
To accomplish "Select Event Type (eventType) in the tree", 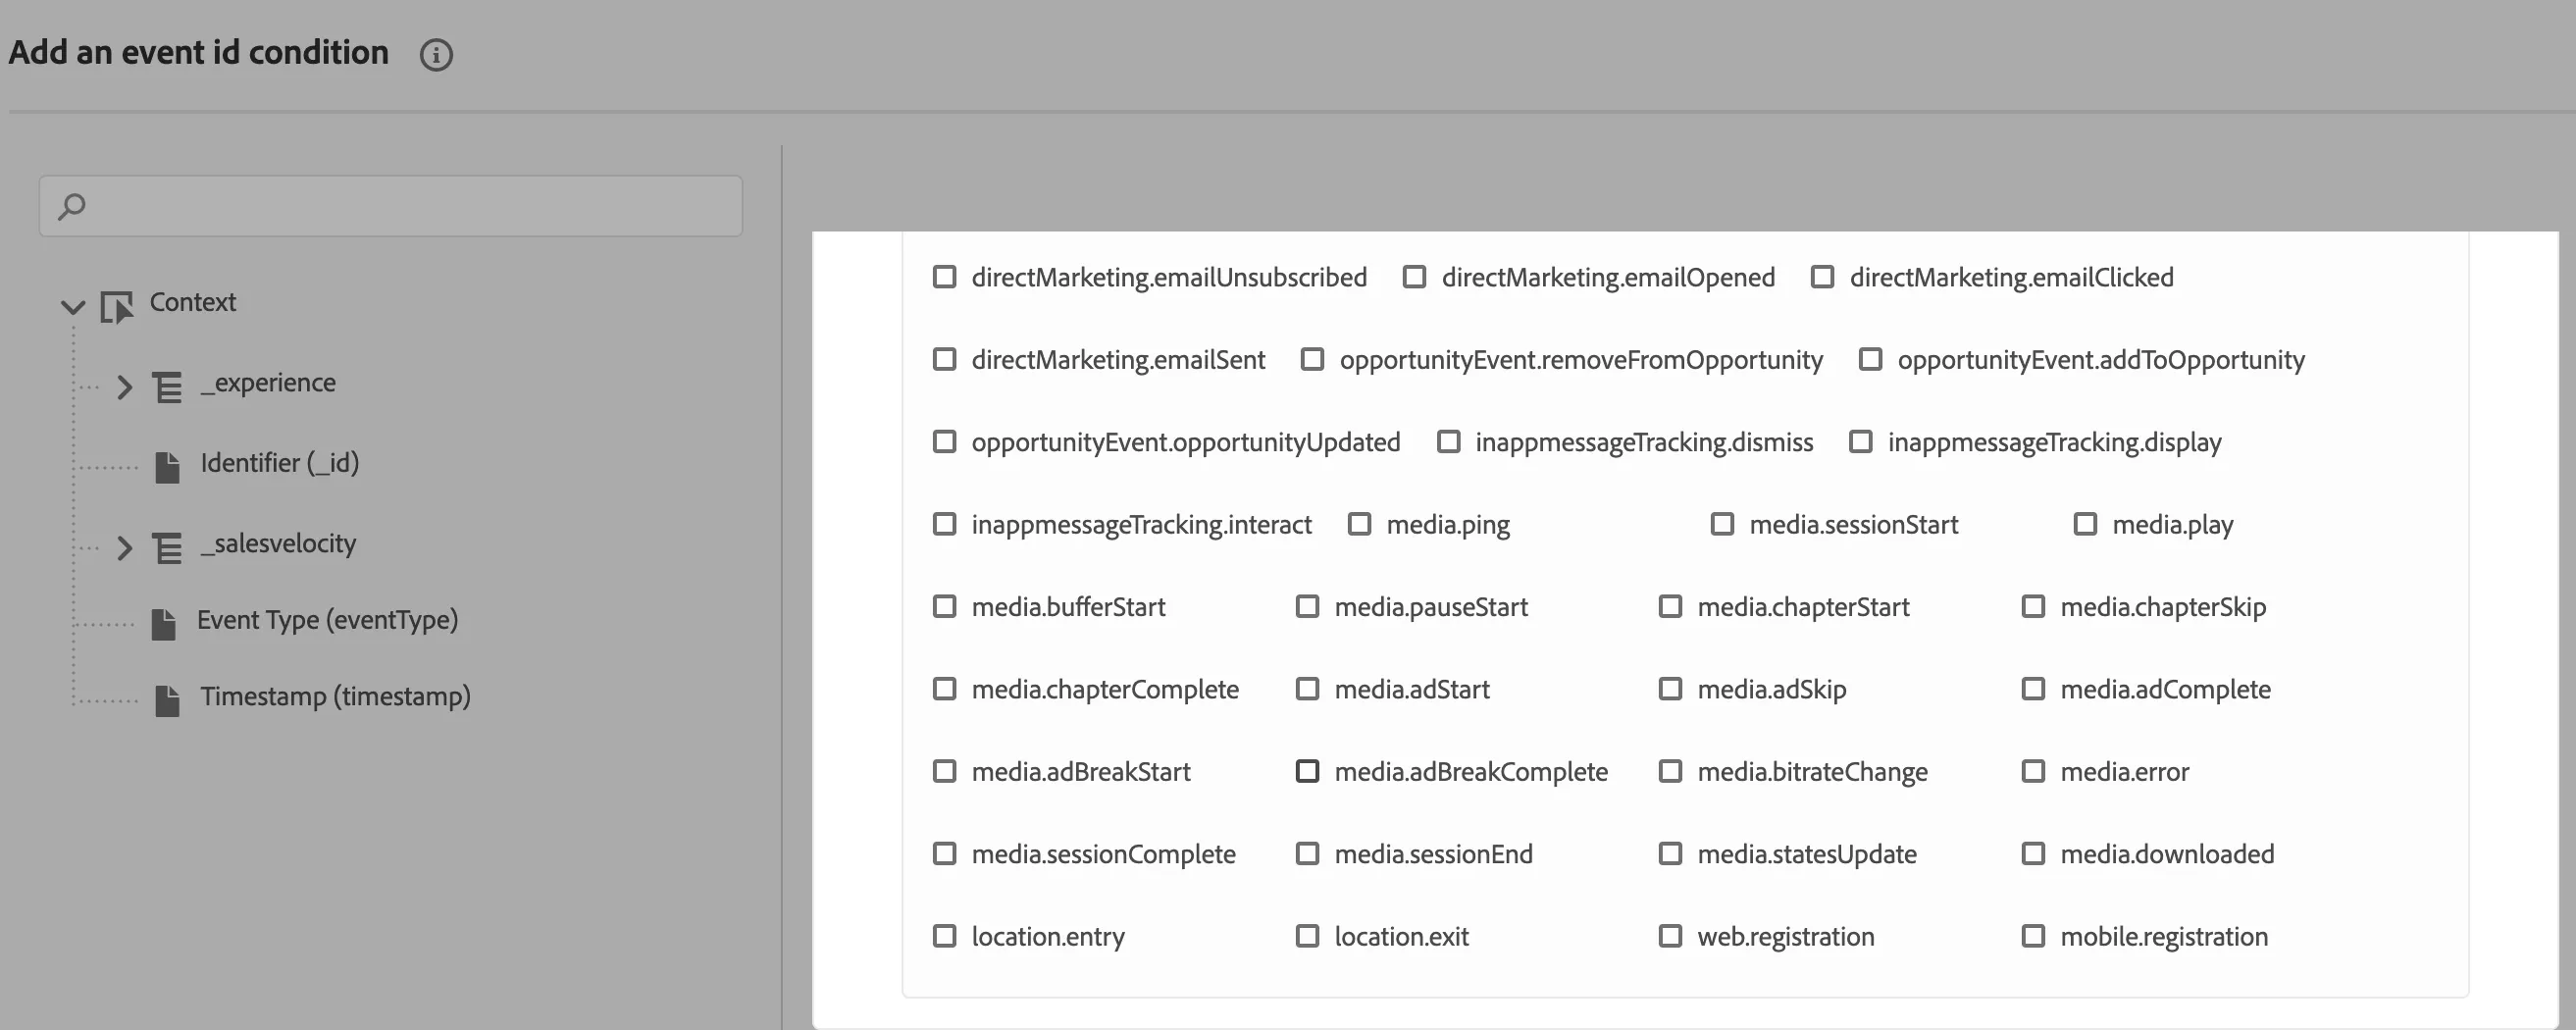I will coord(327,620).
